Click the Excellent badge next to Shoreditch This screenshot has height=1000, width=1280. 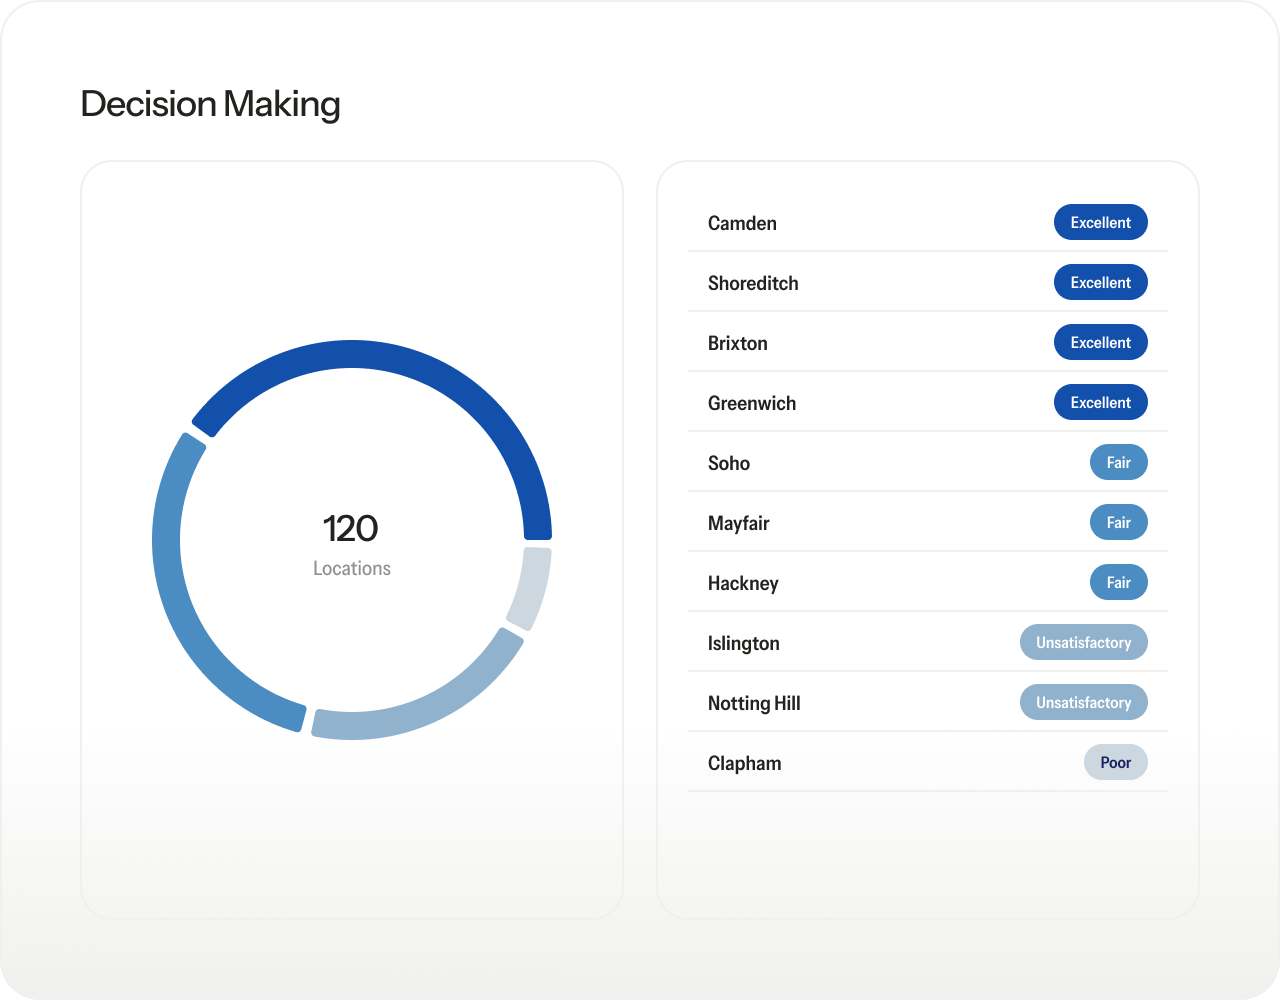click(x=1100, y=282)
